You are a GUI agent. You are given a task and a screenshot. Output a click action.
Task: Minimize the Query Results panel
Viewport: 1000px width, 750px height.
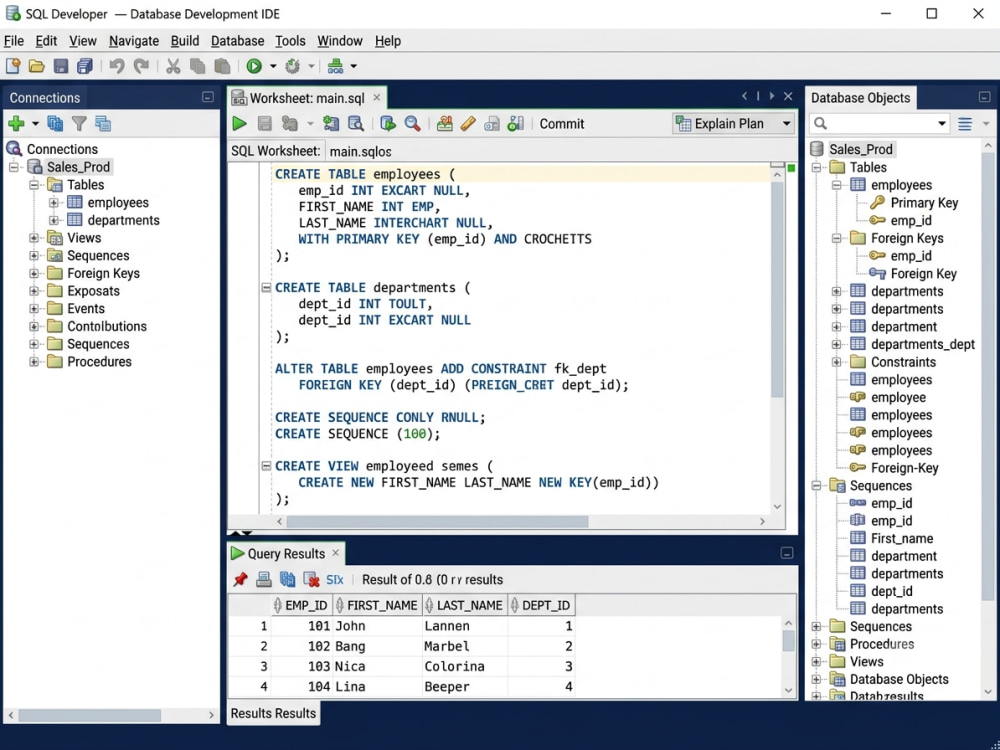(x=787, y=553)
